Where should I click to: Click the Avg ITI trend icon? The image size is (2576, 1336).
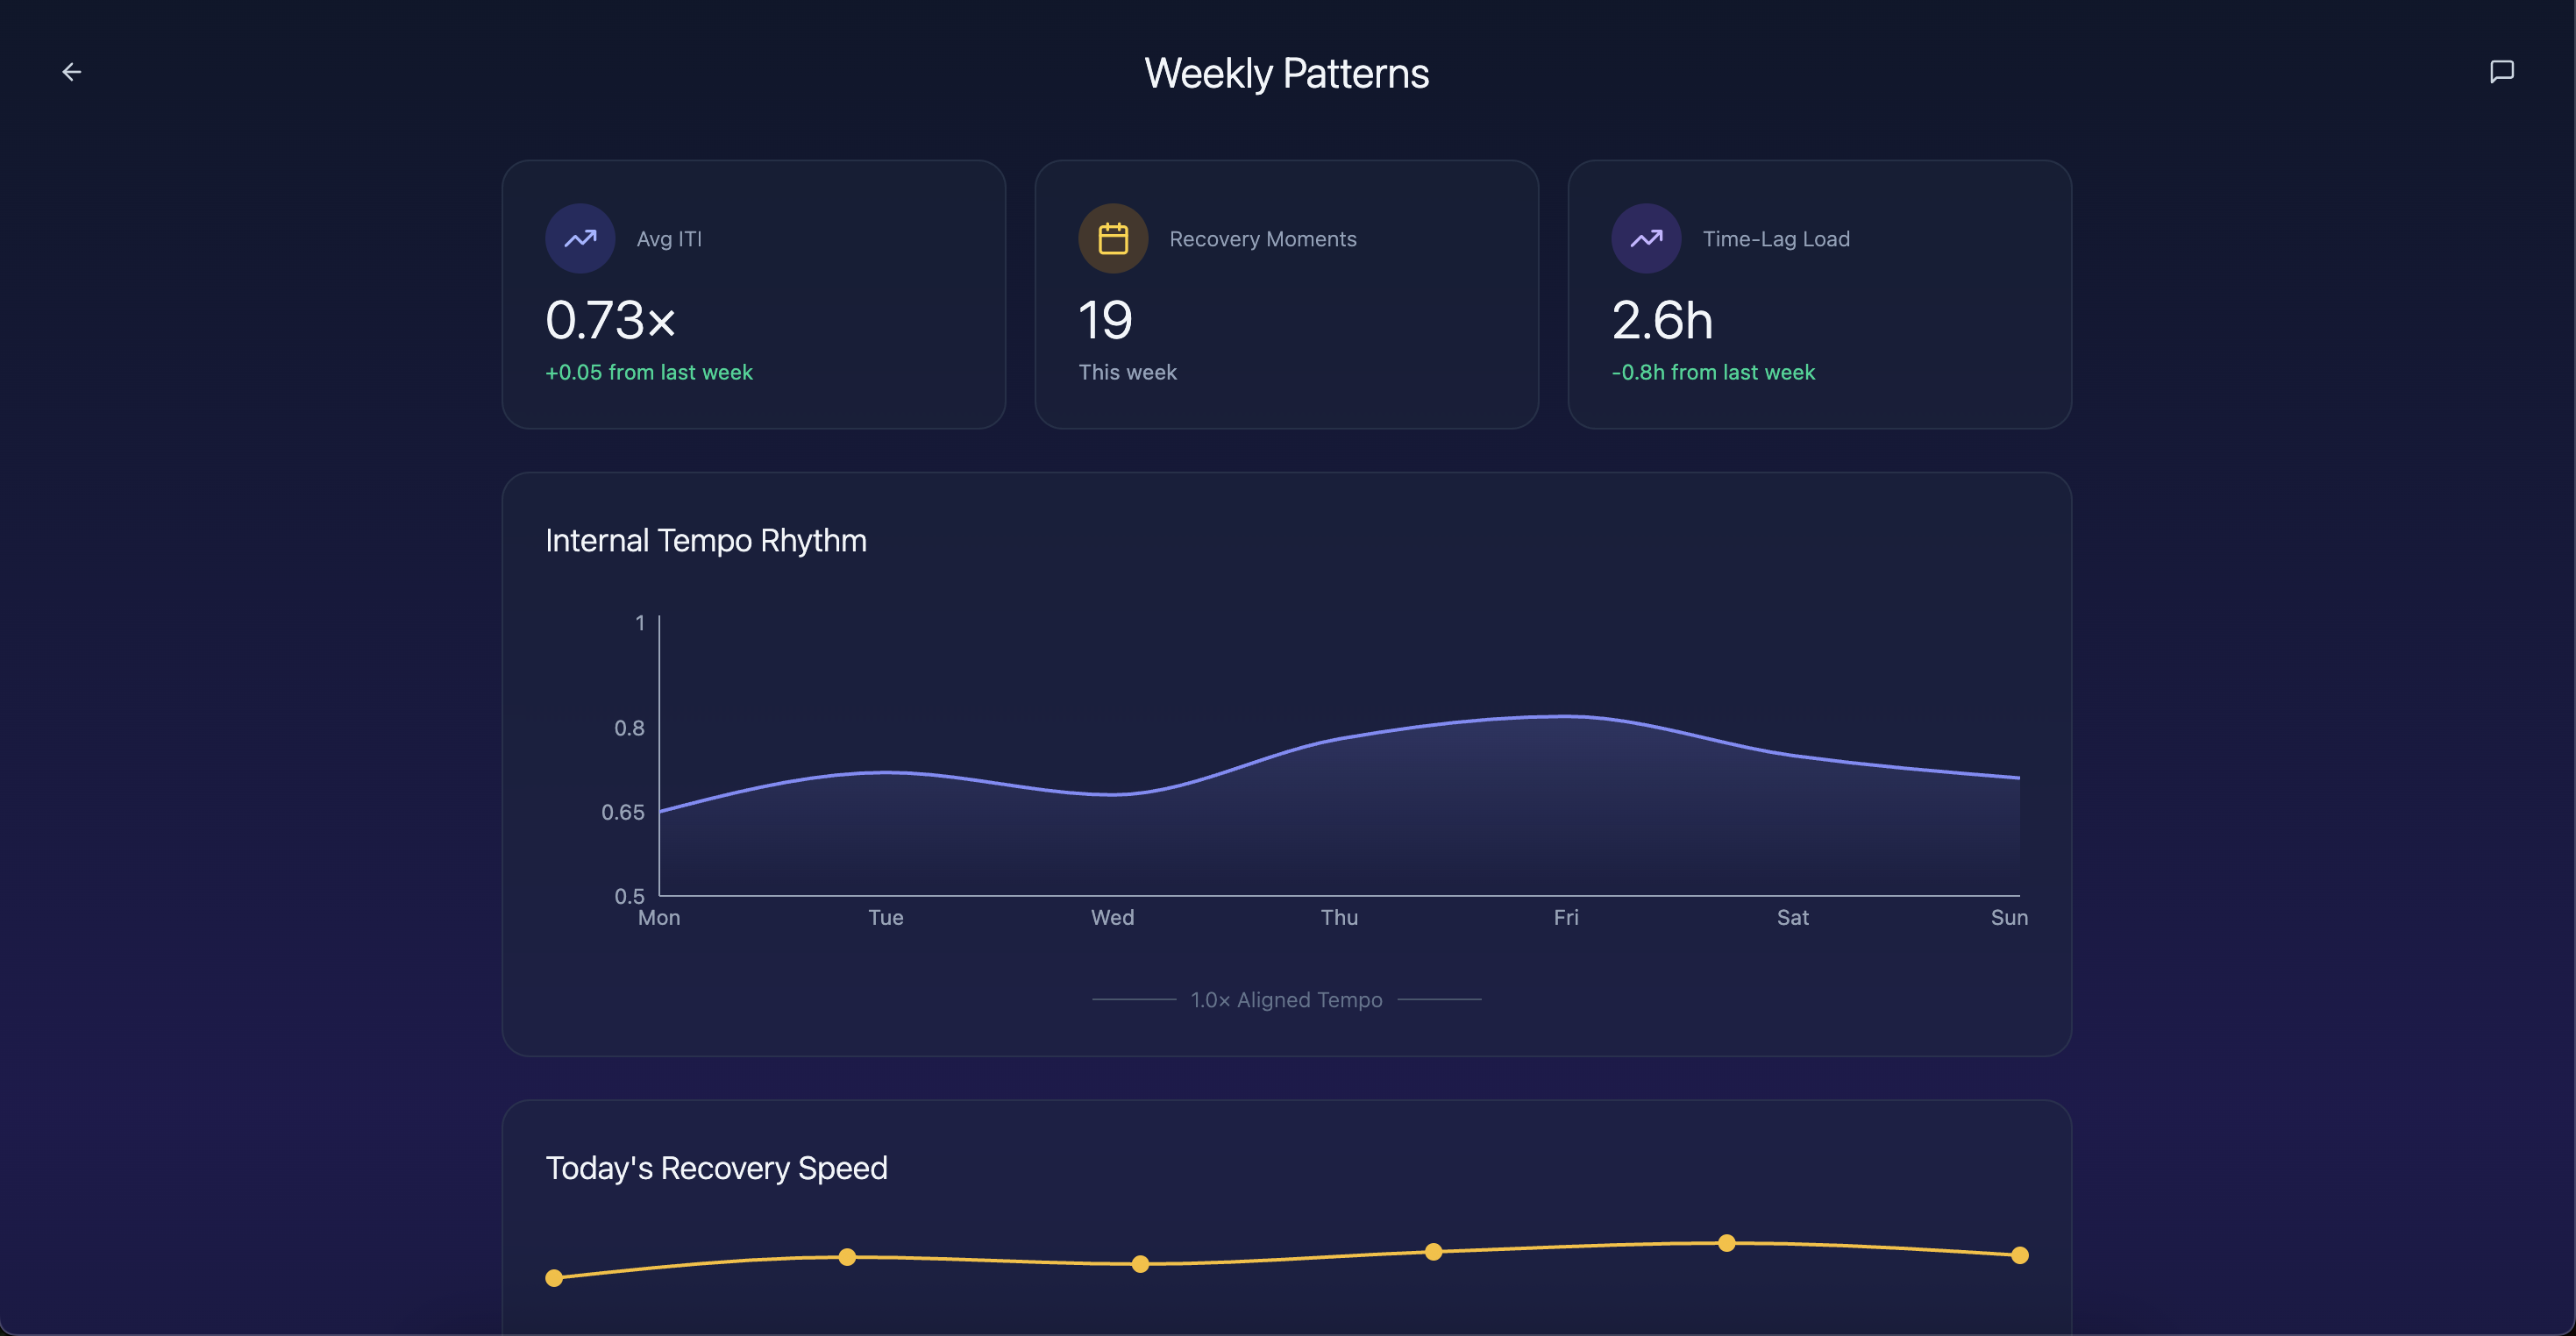coord(580,239)
